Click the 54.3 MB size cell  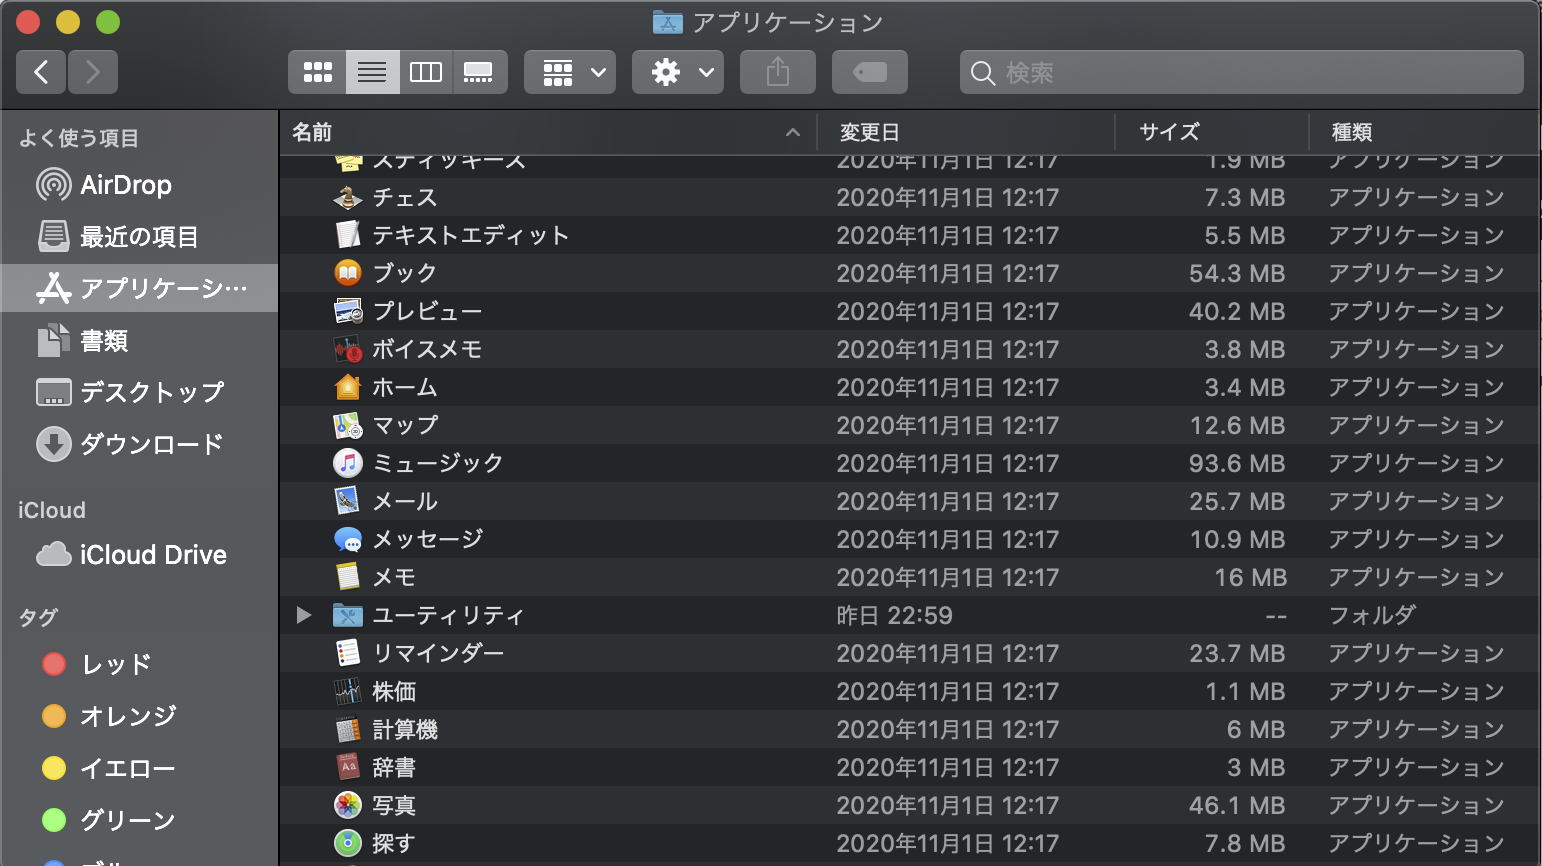click(1237, 273)
